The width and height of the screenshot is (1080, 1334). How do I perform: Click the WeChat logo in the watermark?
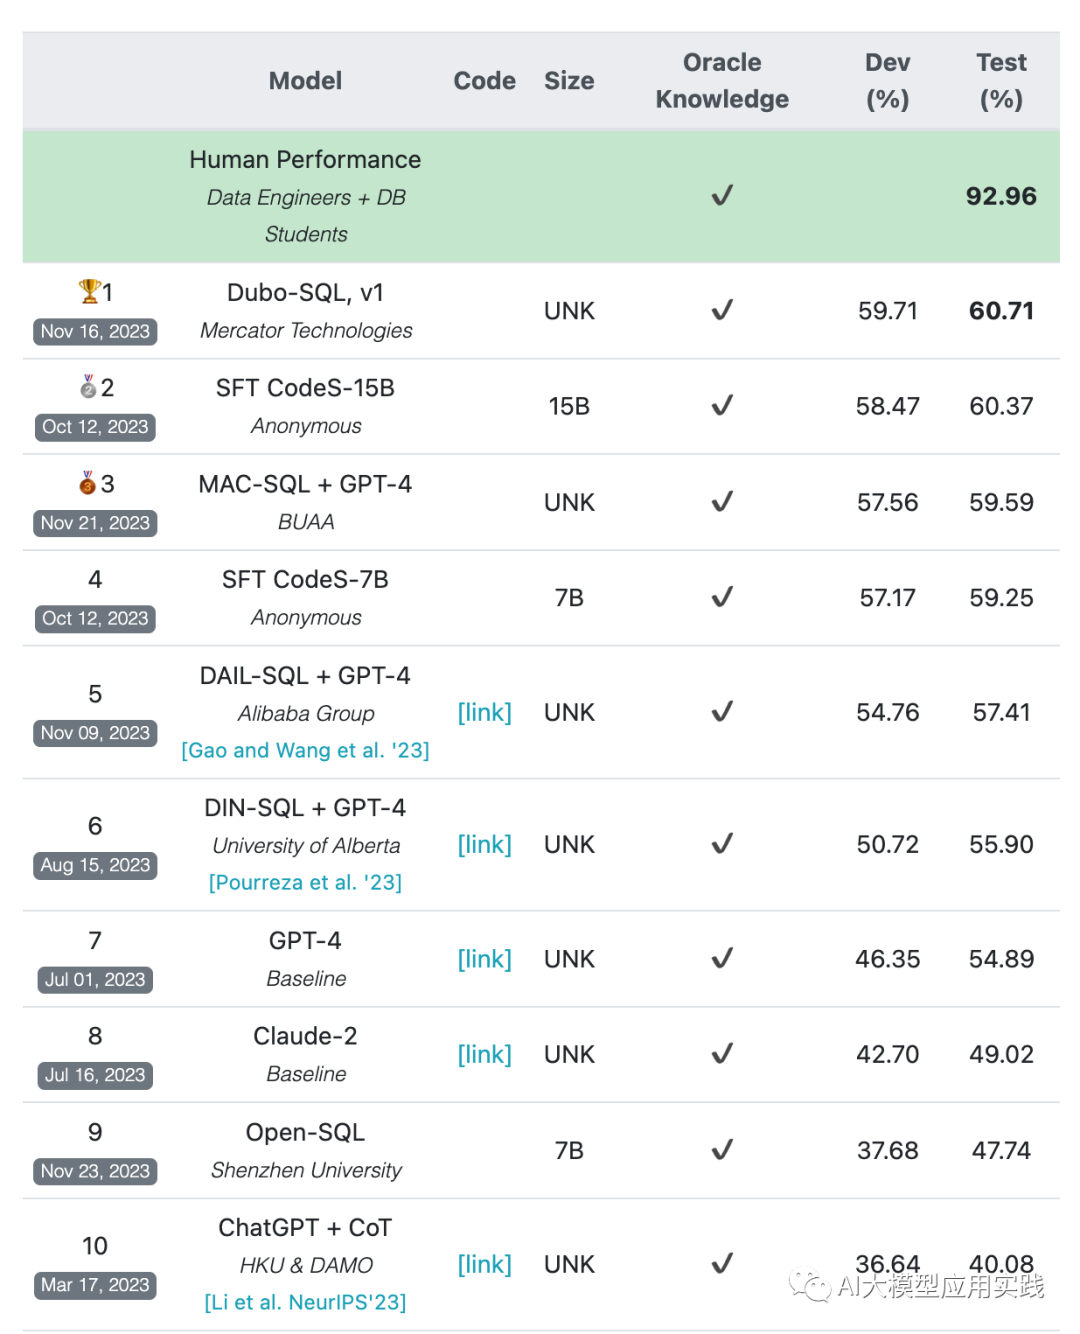pos(809,1285)
